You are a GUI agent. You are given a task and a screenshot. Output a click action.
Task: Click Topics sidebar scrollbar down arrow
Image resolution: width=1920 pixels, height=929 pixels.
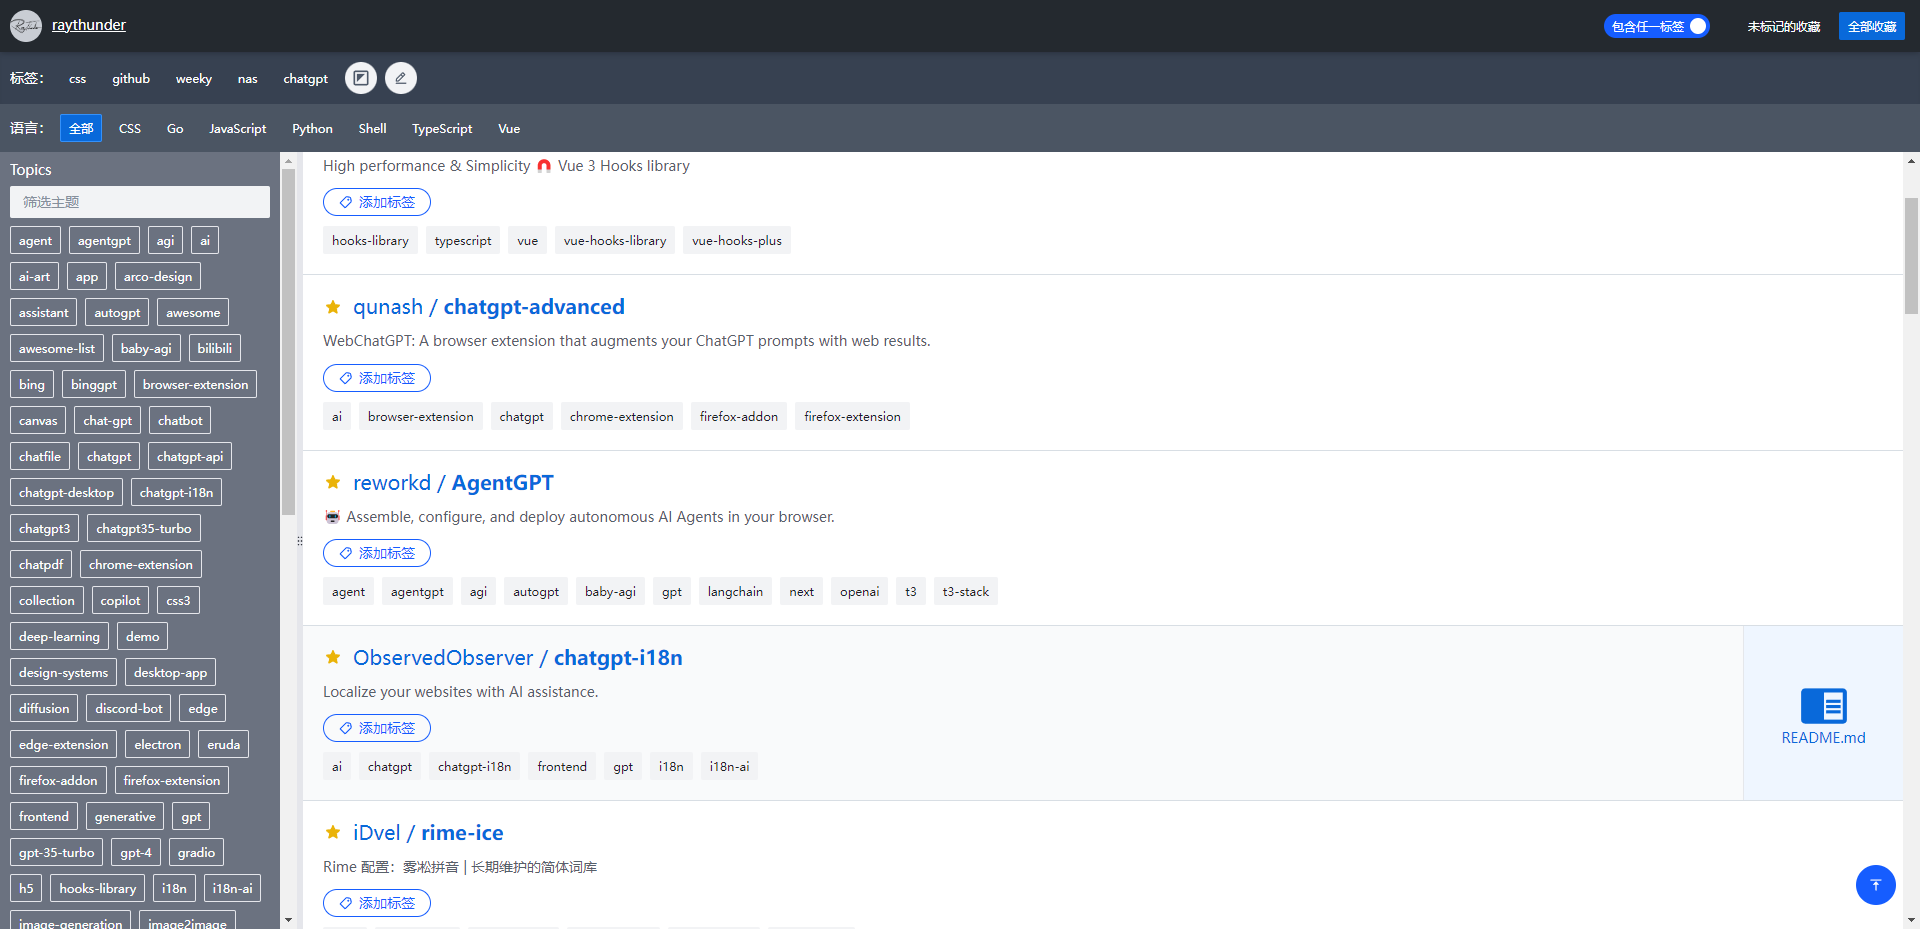click(x=288, y=920)
